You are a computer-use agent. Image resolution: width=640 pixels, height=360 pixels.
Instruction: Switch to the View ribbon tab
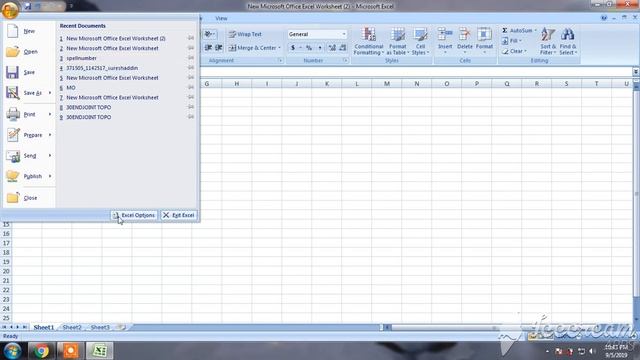pyautogui.click(x=221, y=18)
